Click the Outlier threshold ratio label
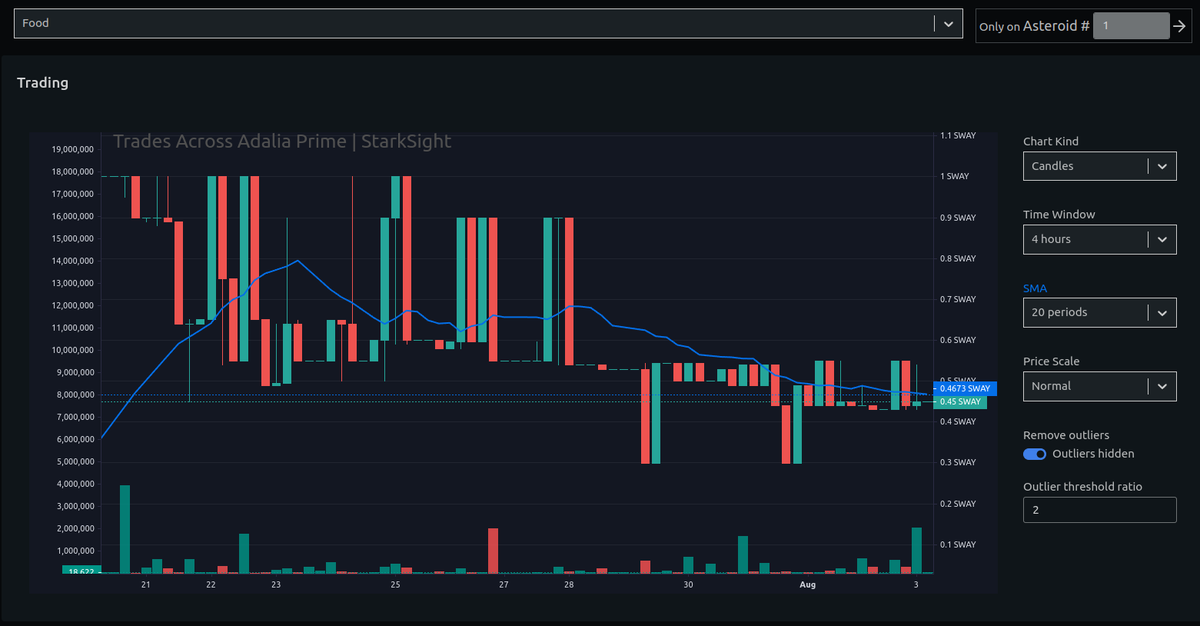The image size is (1200, 626). (x=1083, y=487)
